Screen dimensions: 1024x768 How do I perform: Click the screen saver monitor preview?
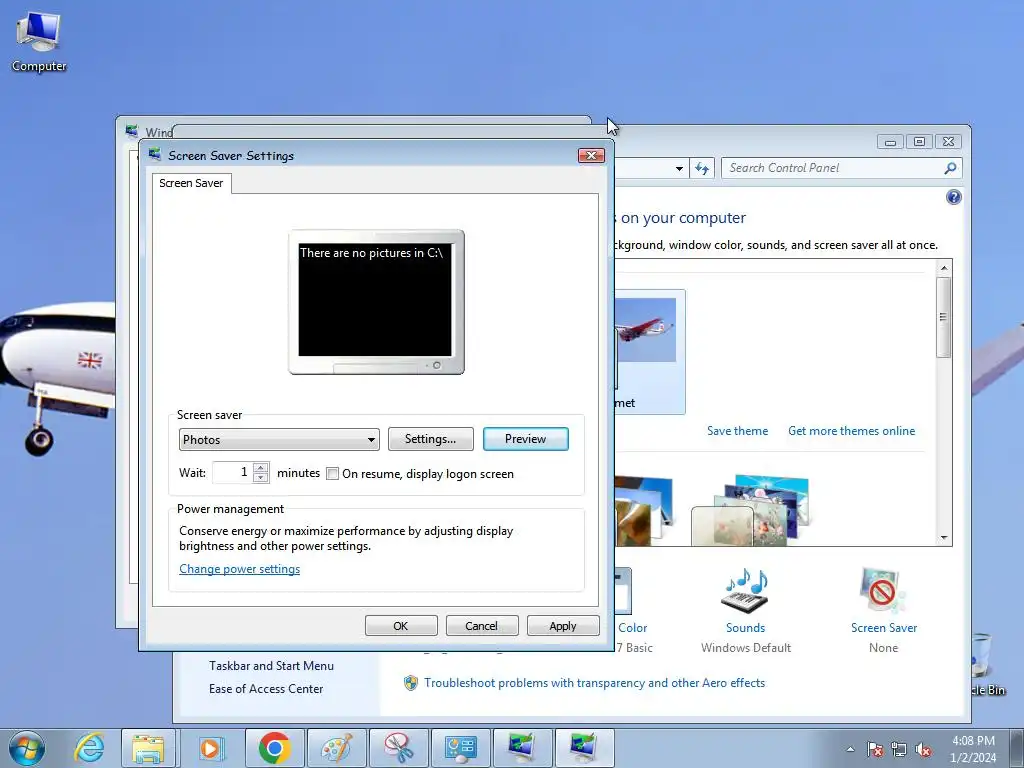[x=376, y=302]
